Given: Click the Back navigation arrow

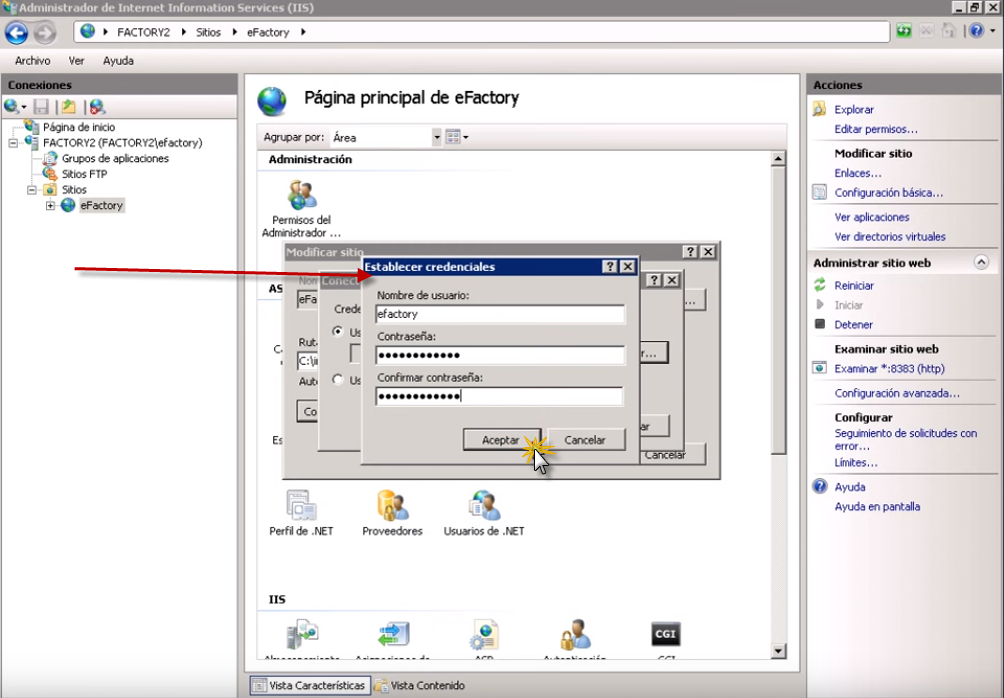Looking at the screenshot, I should 17,33.
